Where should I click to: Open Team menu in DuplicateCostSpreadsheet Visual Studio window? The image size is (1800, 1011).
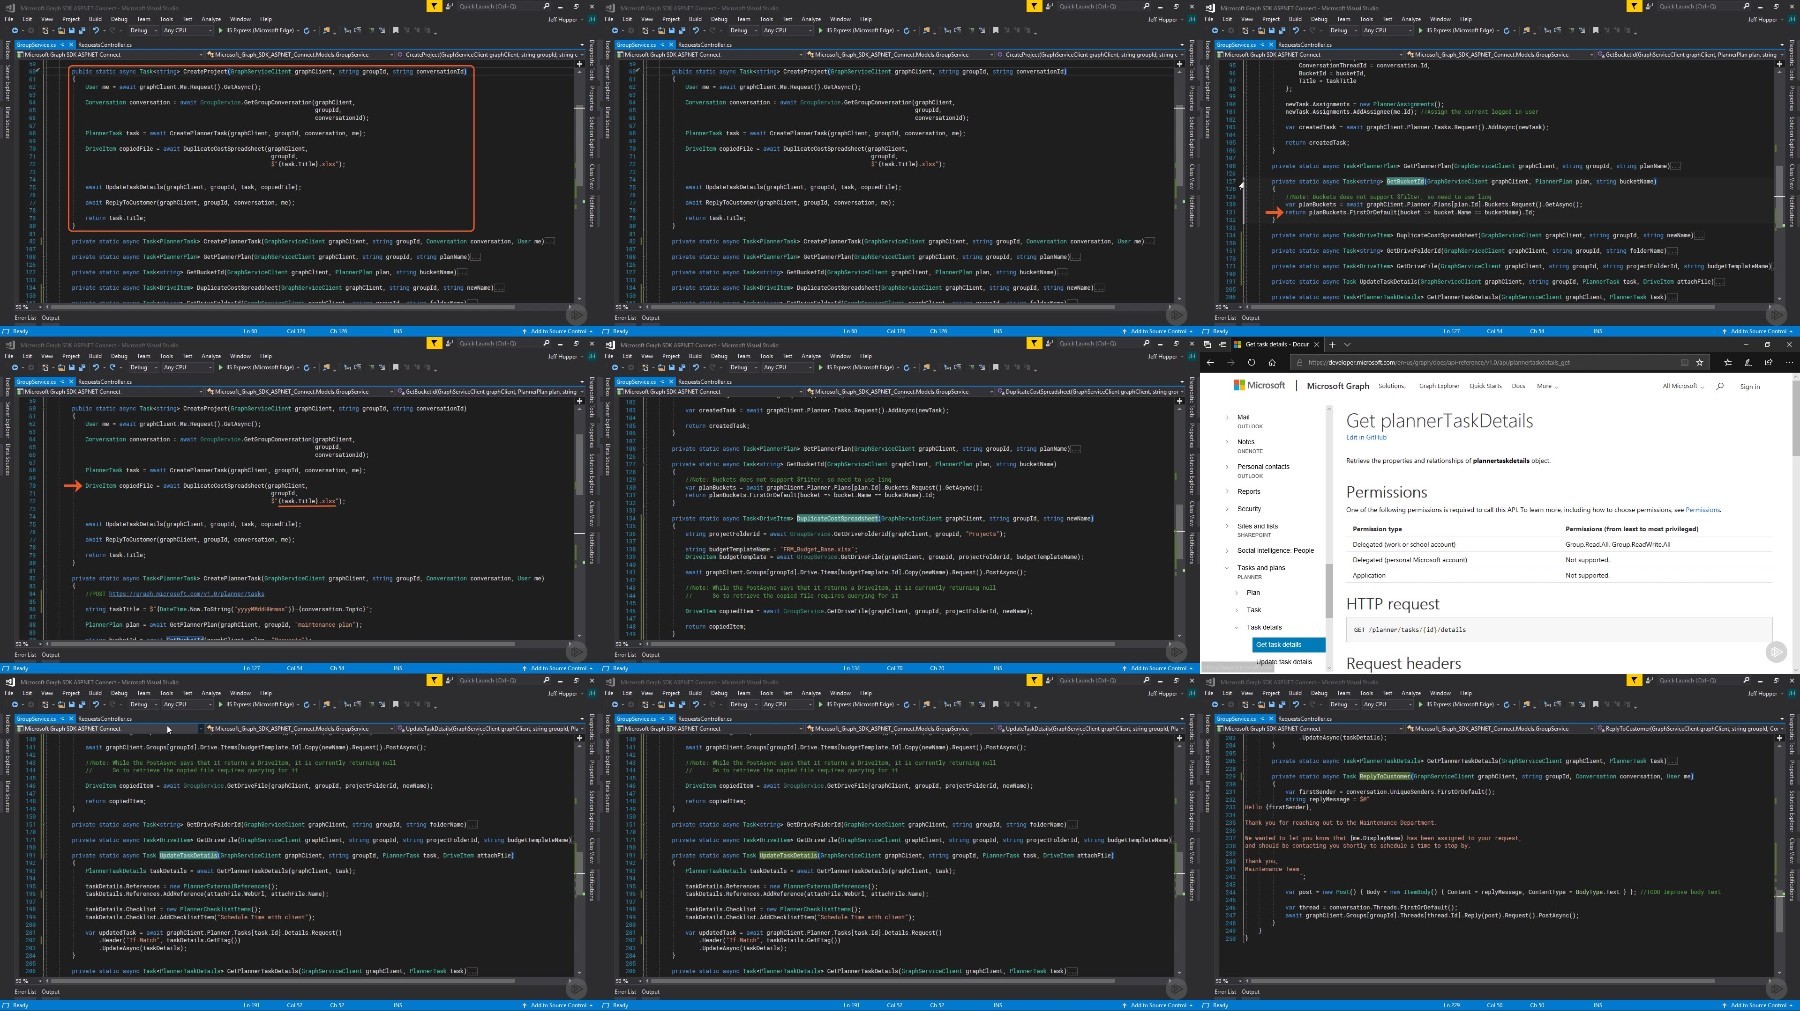pyautogui.click(x=744, y=356)
